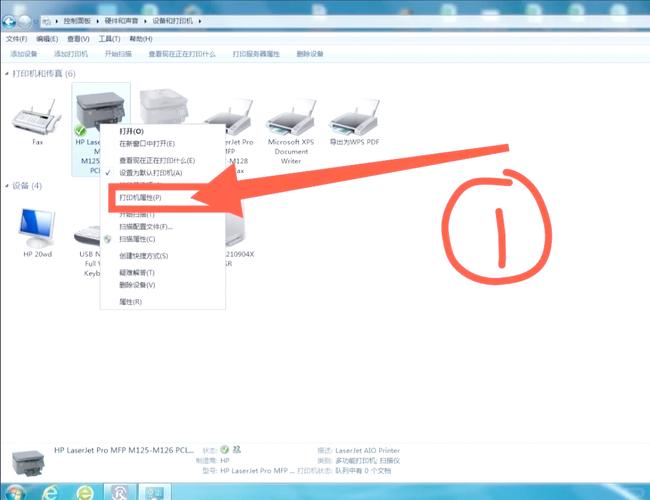Click the back navigation arrow
Image resolution: width=650 pixels, height=500 pixels.
(x=10, y=20)
